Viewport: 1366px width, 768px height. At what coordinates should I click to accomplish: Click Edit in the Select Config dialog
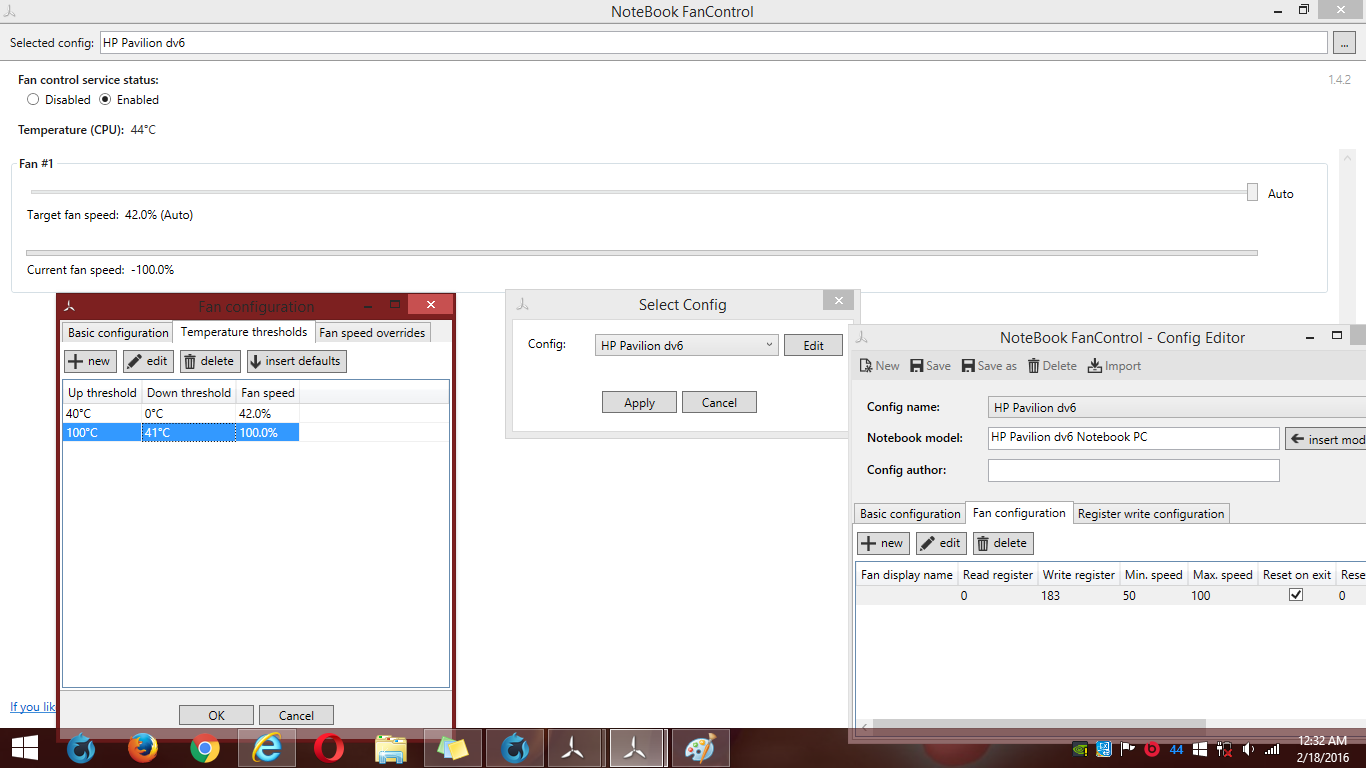(x=813, y=345)
